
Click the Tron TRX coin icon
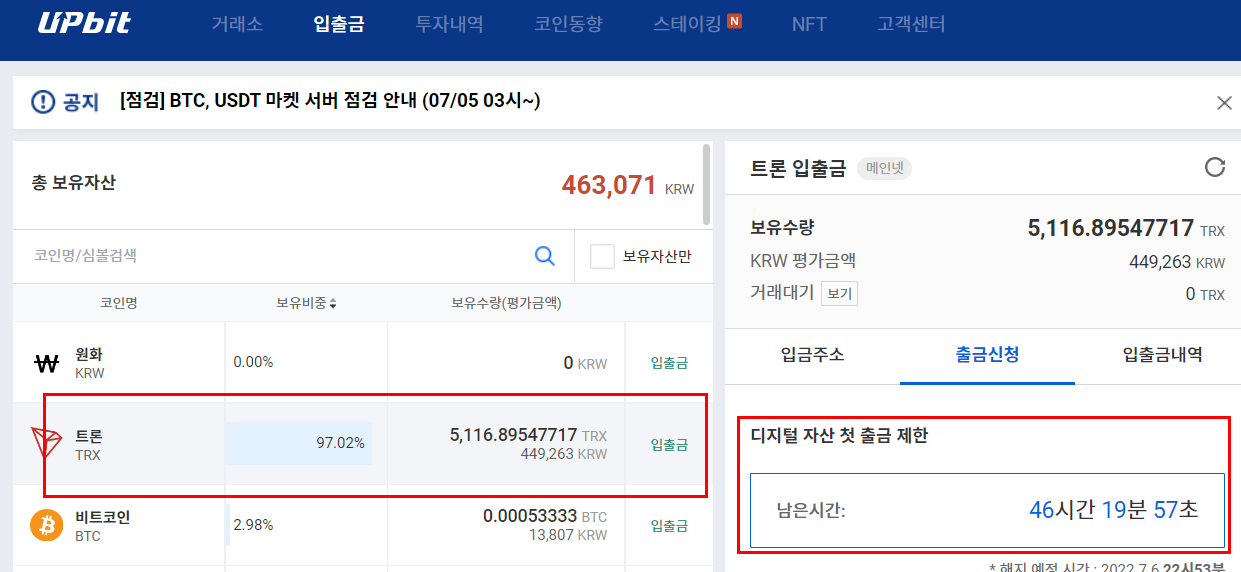coord(46,444)
